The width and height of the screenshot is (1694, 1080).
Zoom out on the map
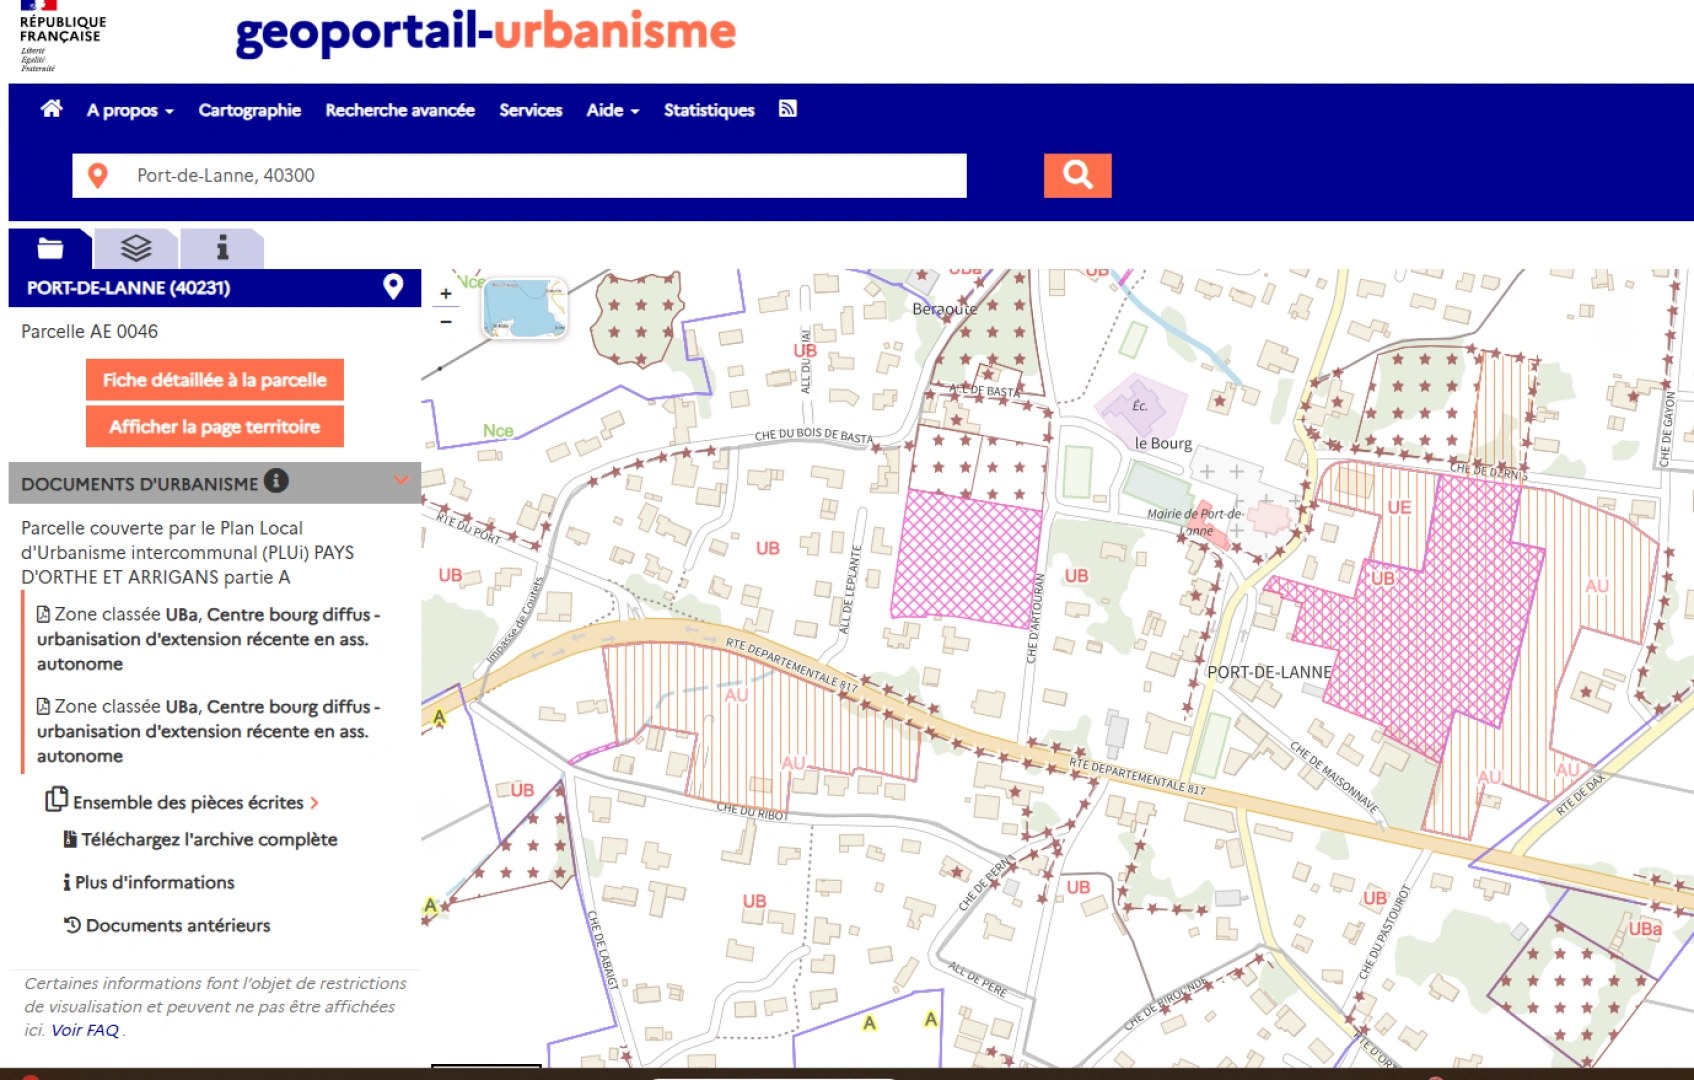[x=446, y=321]
